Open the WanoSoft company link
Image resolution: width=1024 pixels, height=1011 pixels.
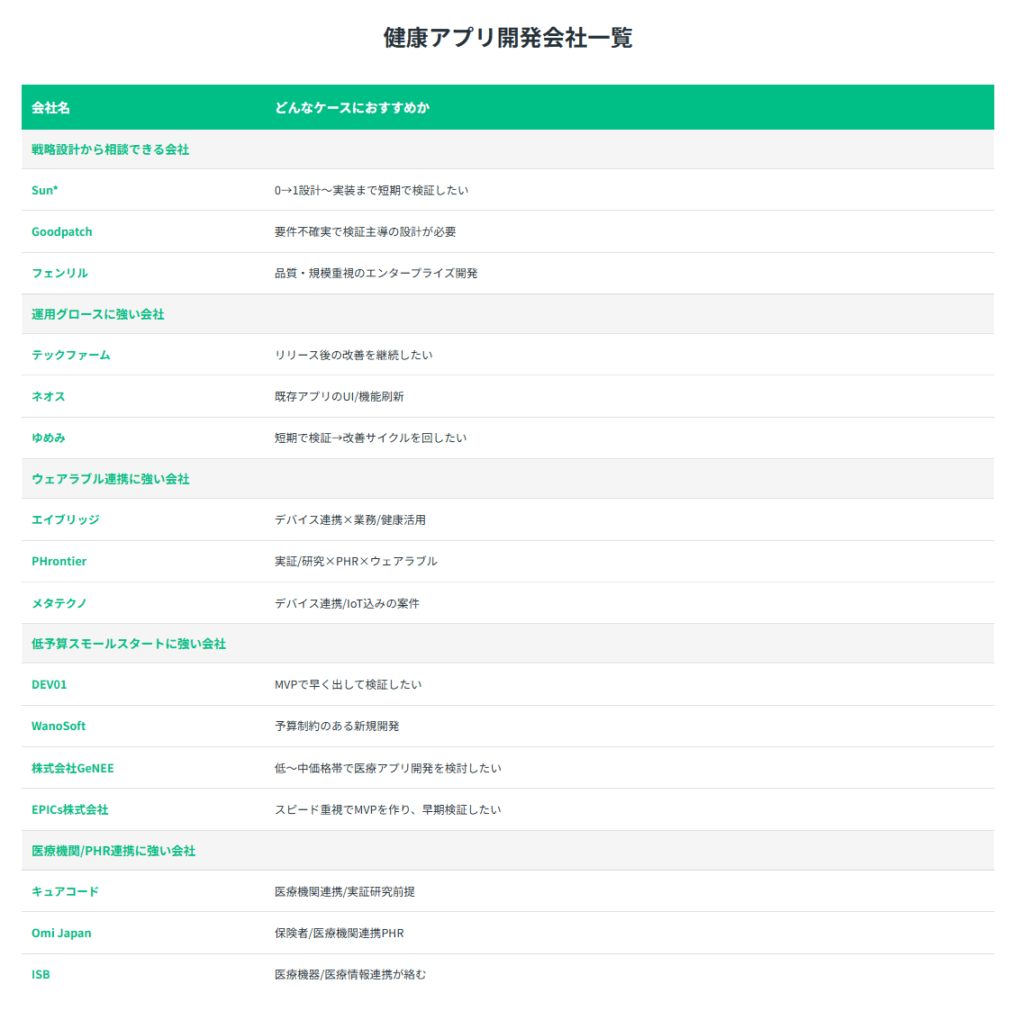59,726
